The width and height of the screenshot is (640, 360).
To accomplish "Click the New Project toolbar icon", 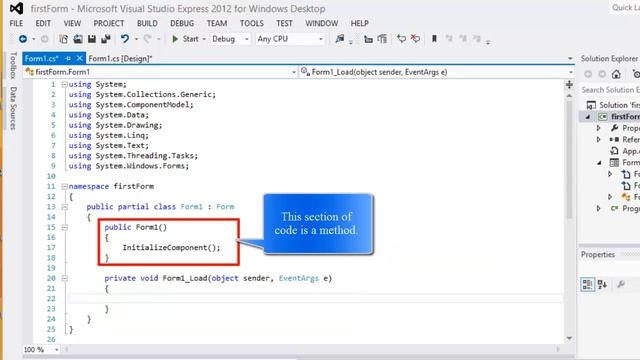I will [x=63, y=39].
